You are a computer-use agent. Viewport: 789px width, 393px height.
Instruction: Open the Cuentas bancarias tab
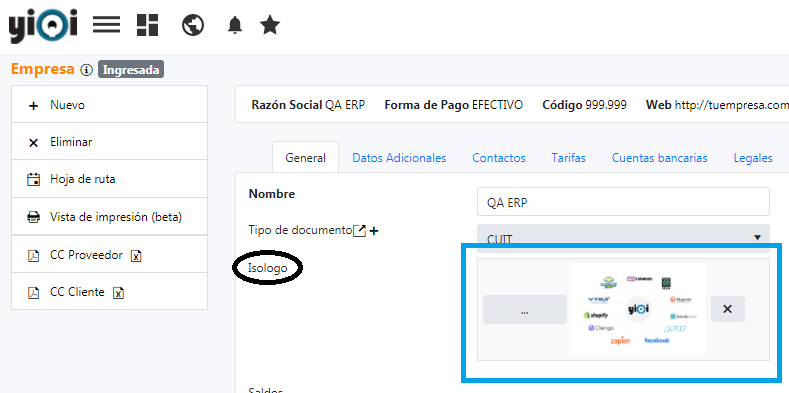point(660,158)
